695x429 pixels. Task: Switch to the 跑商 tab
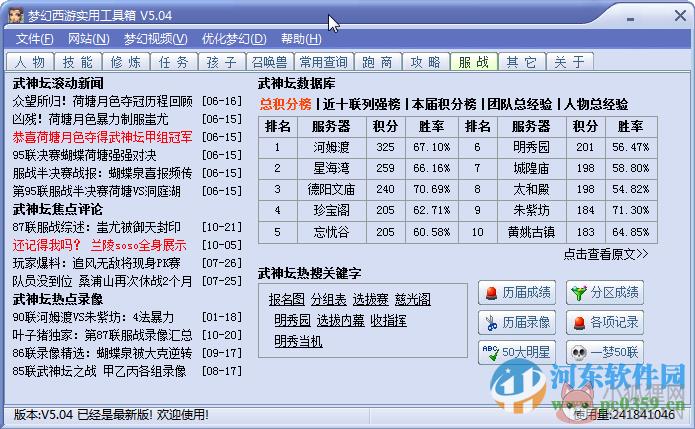378,62
